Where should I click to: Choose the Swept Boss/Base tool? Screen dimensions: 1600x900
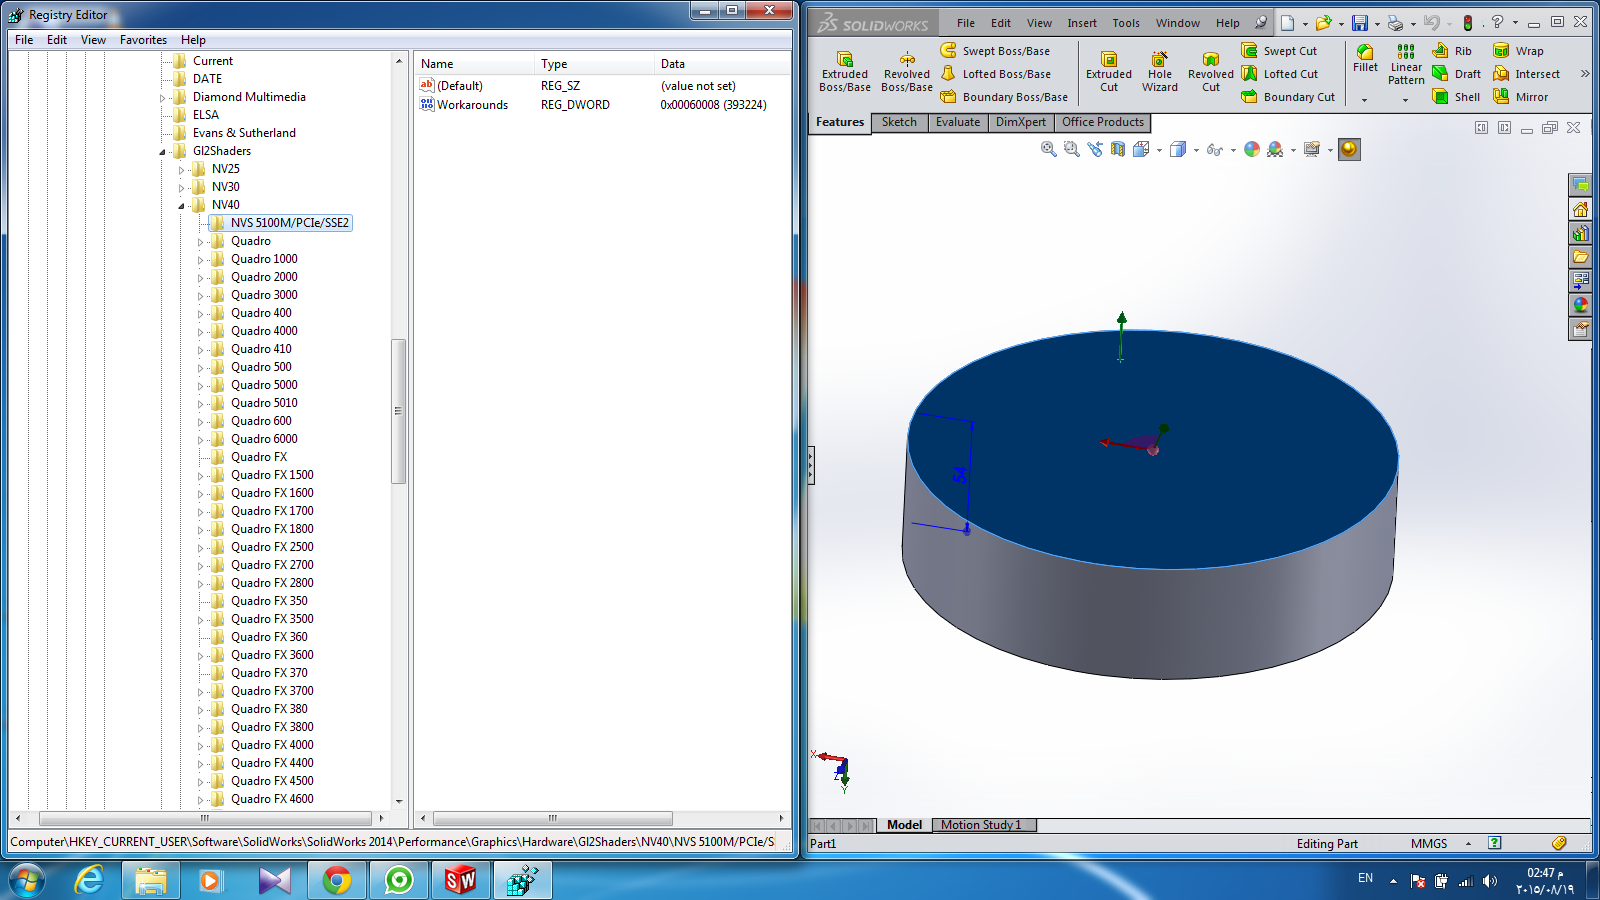coord(995,51)
